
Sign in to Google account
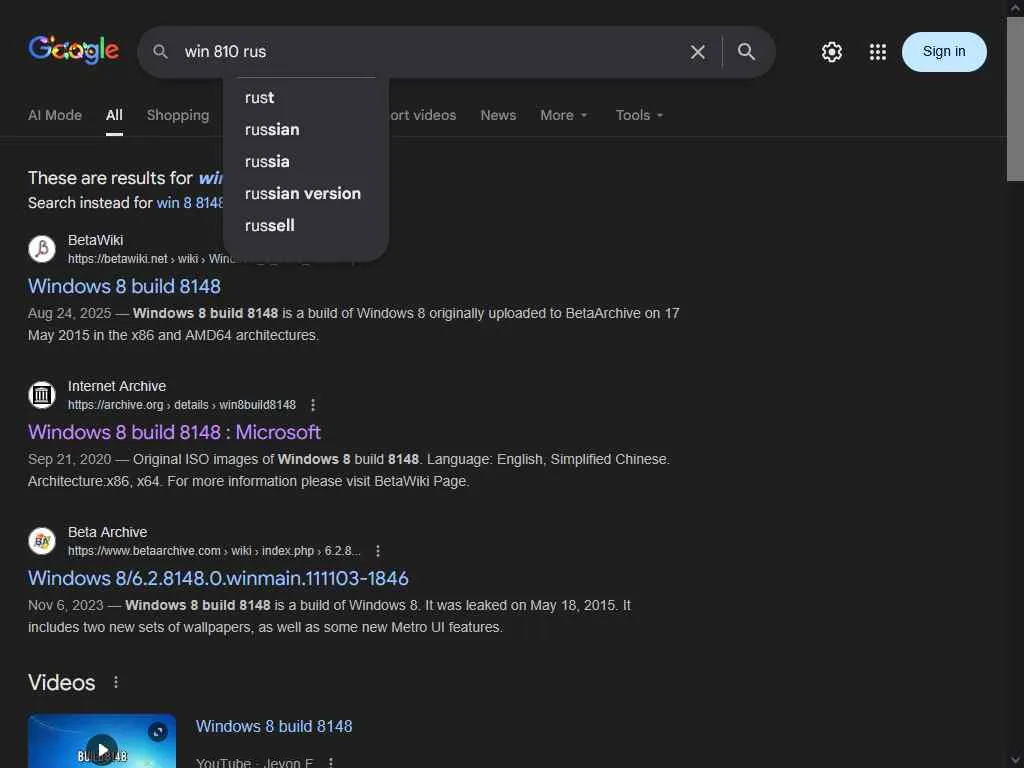[944, 52]
